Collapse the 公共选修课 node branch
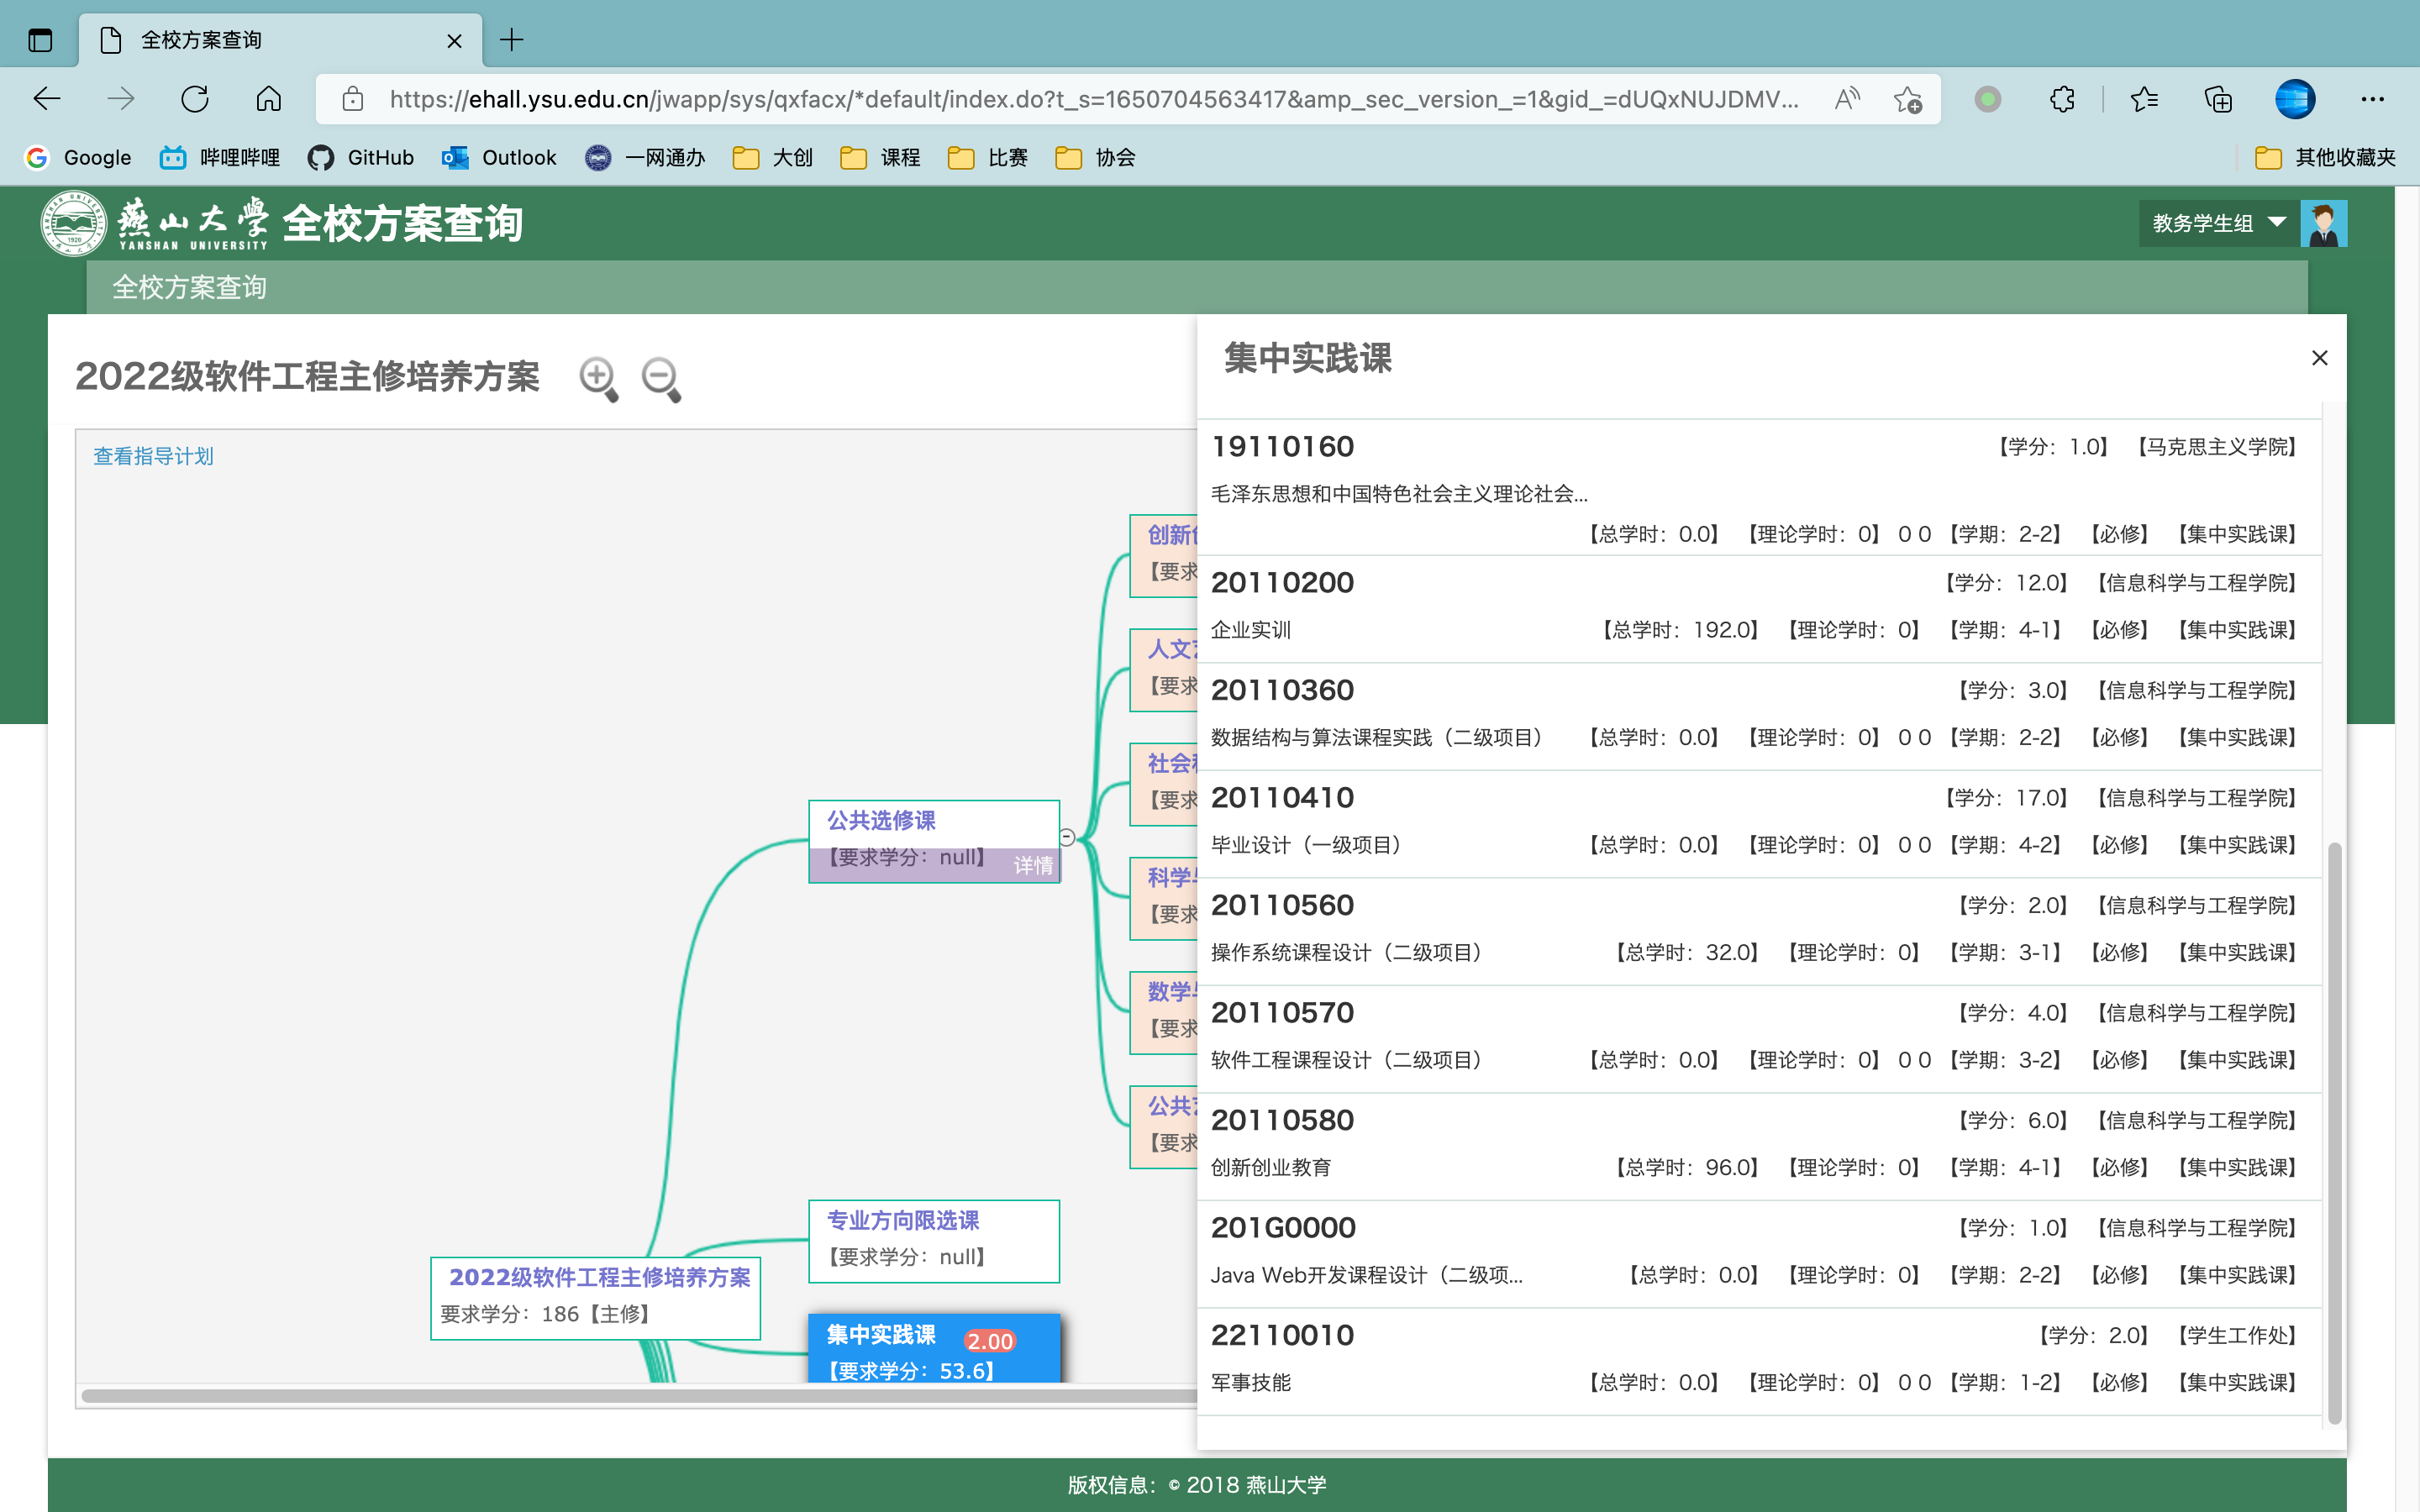2420x1512 pixels. coord(1067,838)
